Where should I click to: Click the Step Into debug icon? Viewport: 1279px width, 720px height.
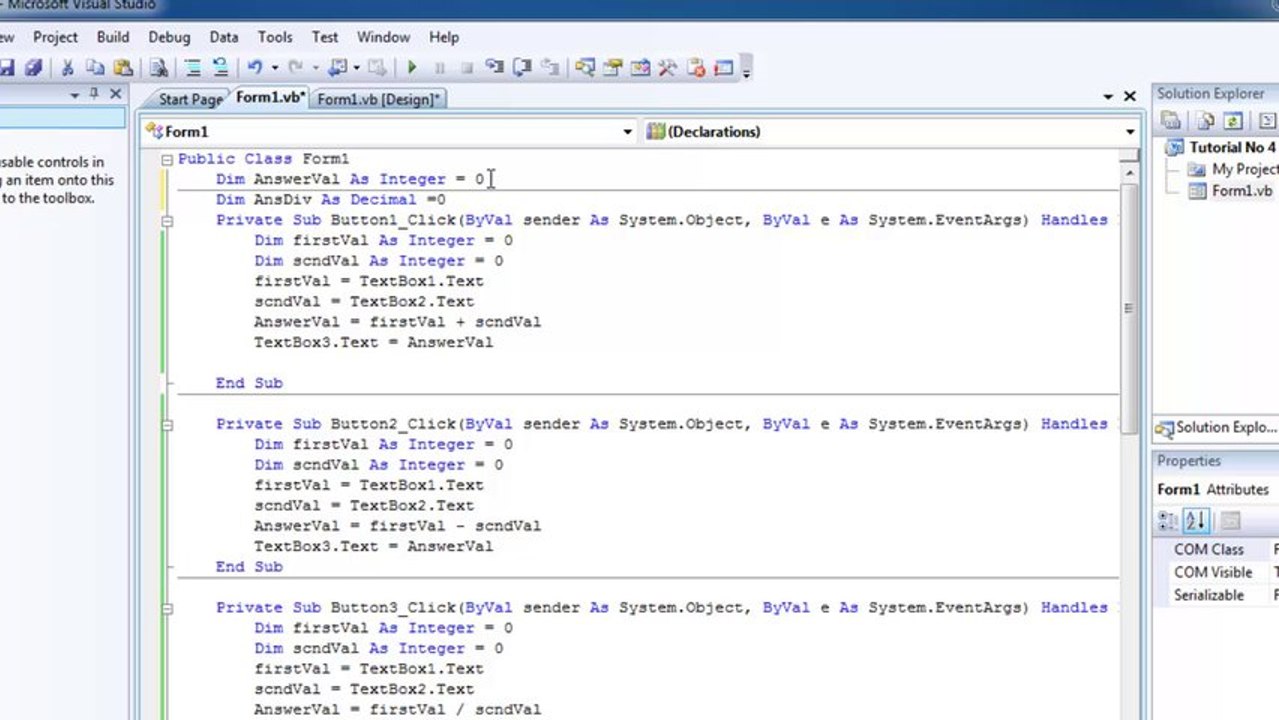tap(493, 68)
